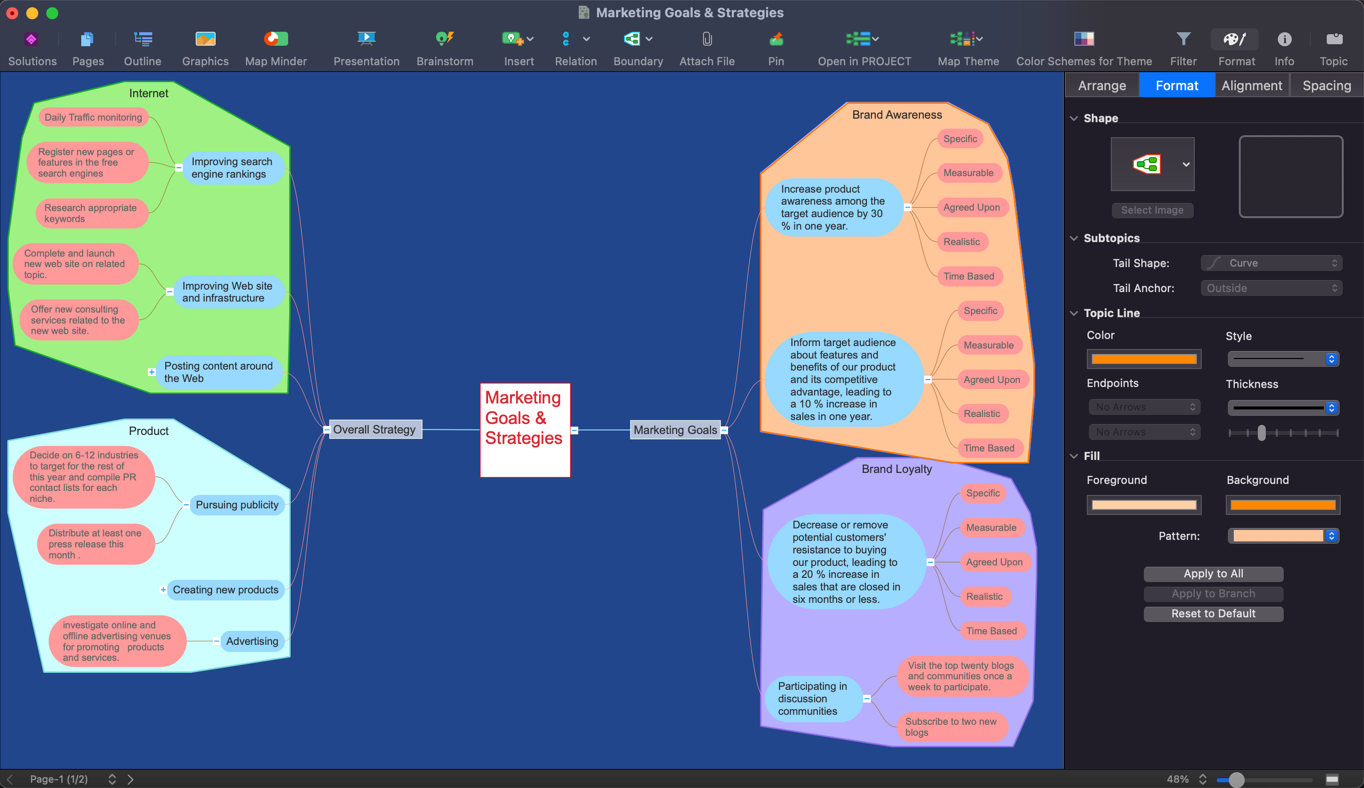Image resolution: width=1364 pixels, height=788 pixels.
Task: Click the Relation tool icon
Action: [567, 39]
